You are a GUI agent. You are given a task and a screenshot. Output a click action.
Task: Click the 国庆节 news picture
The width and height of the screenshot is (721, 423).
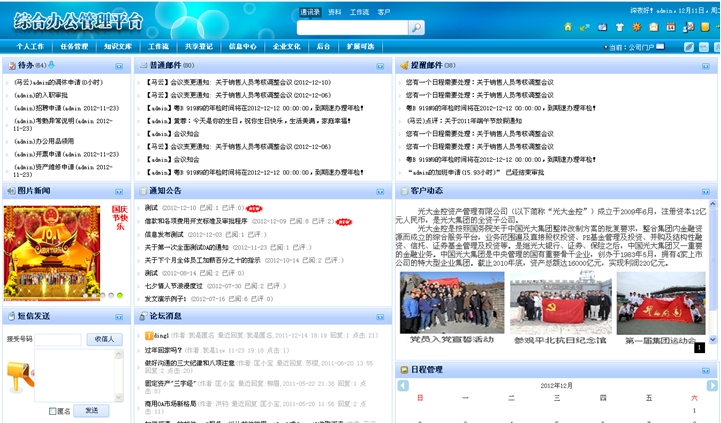[52, 253]
